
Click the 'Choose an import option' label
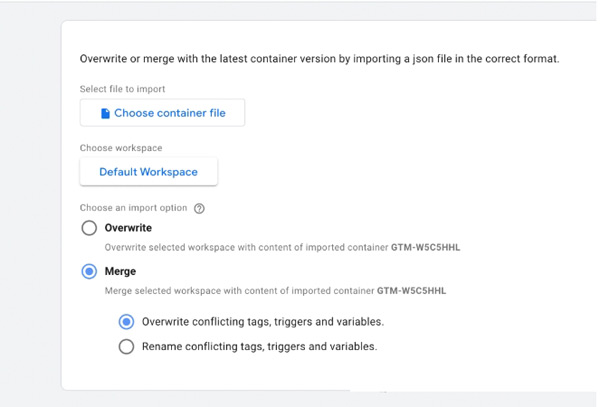[x=134, y=209]
